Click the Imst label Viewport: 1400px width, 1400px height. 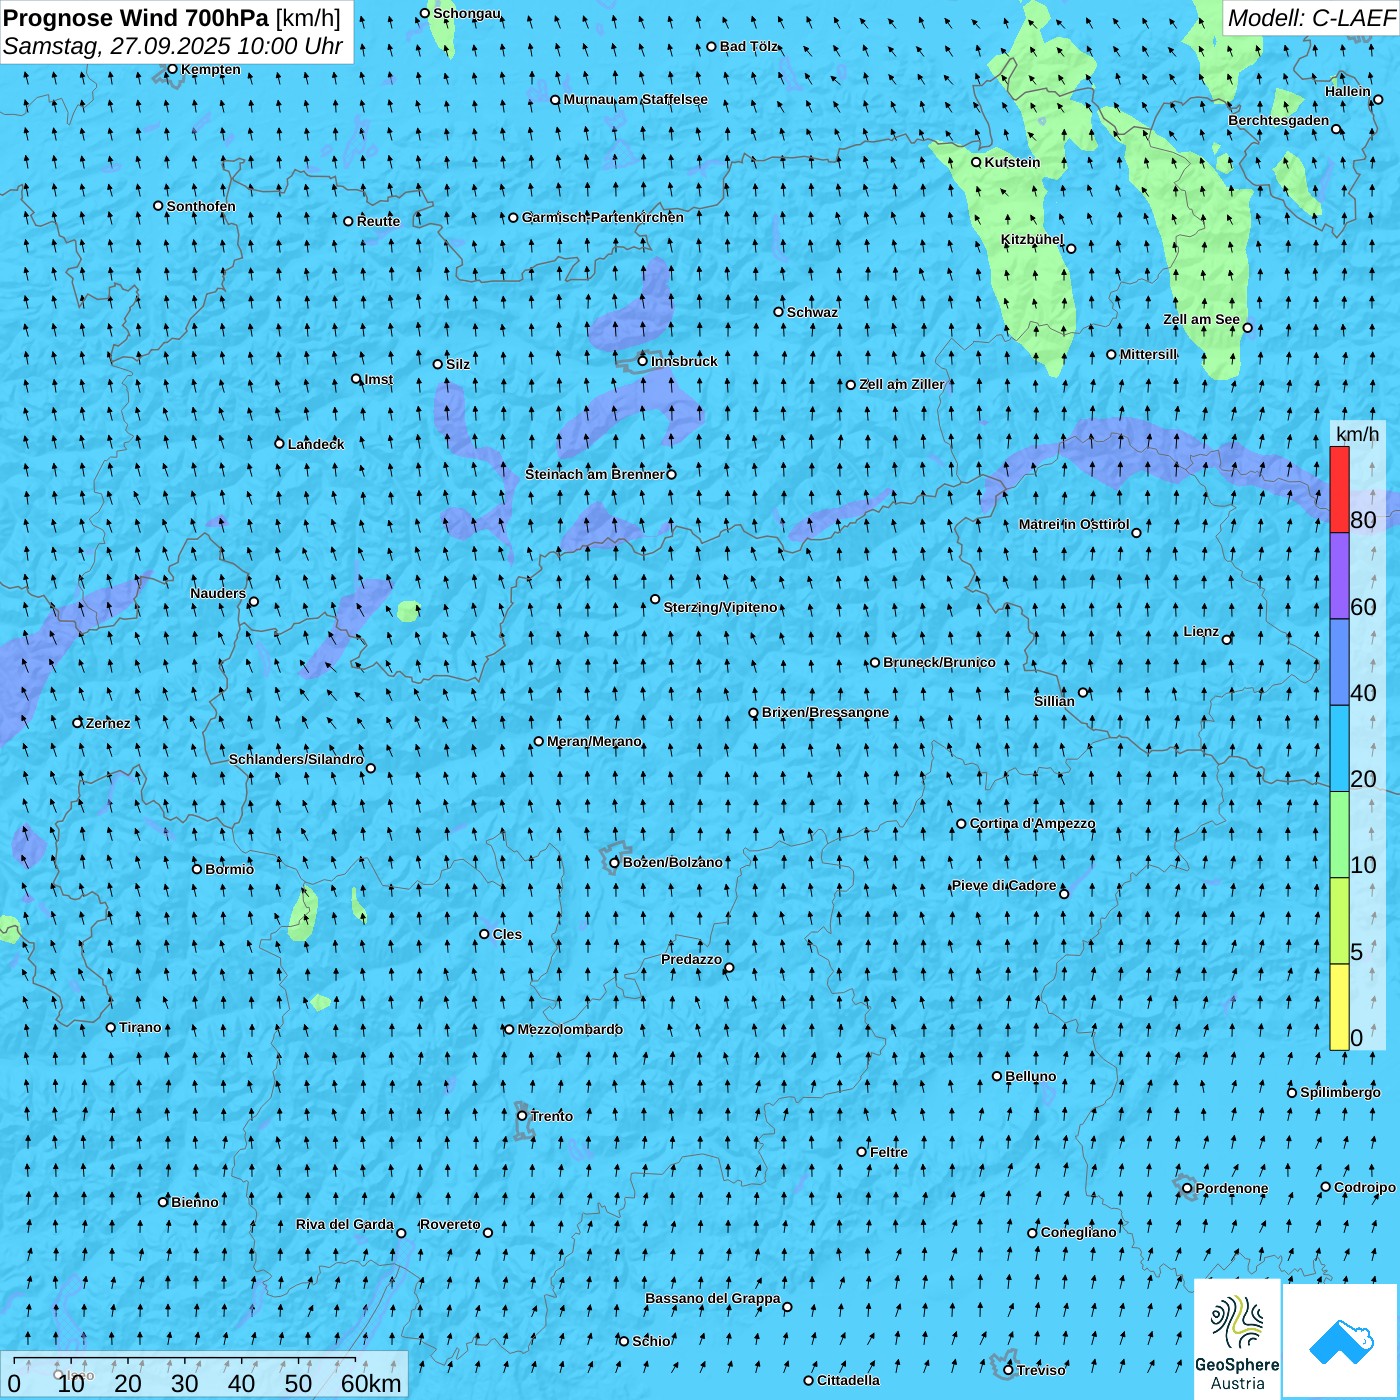379,379
